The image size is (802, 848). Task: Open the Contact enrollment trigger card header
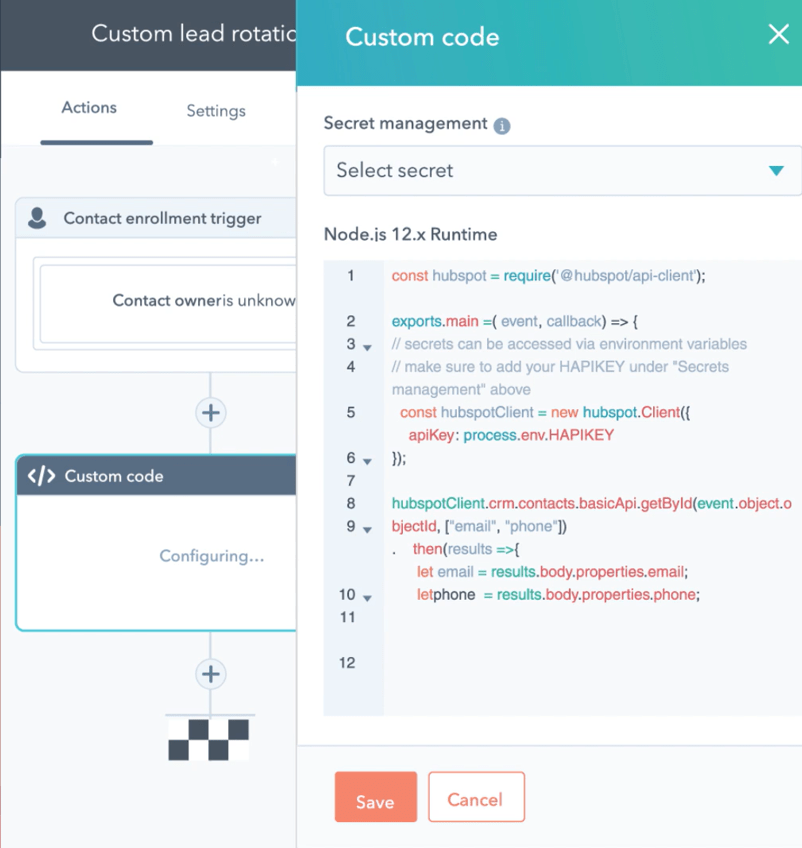coord(156,218)
